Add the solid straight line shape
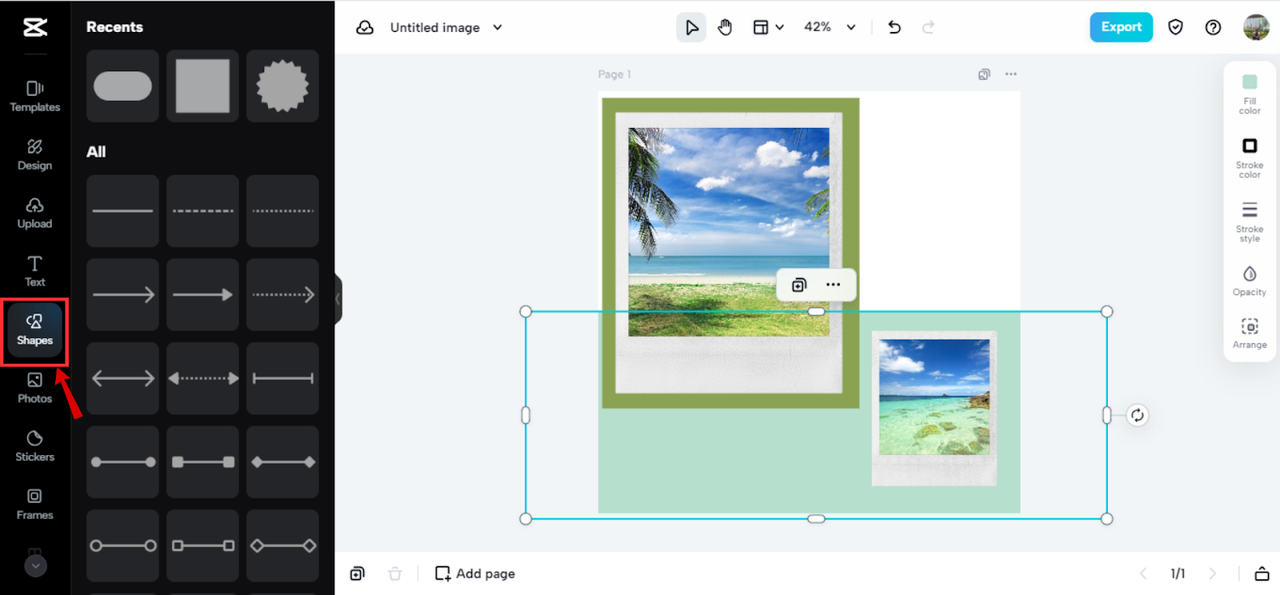Image resolution: width=1280 pixels, height=595 pixels. coord(123,211)
